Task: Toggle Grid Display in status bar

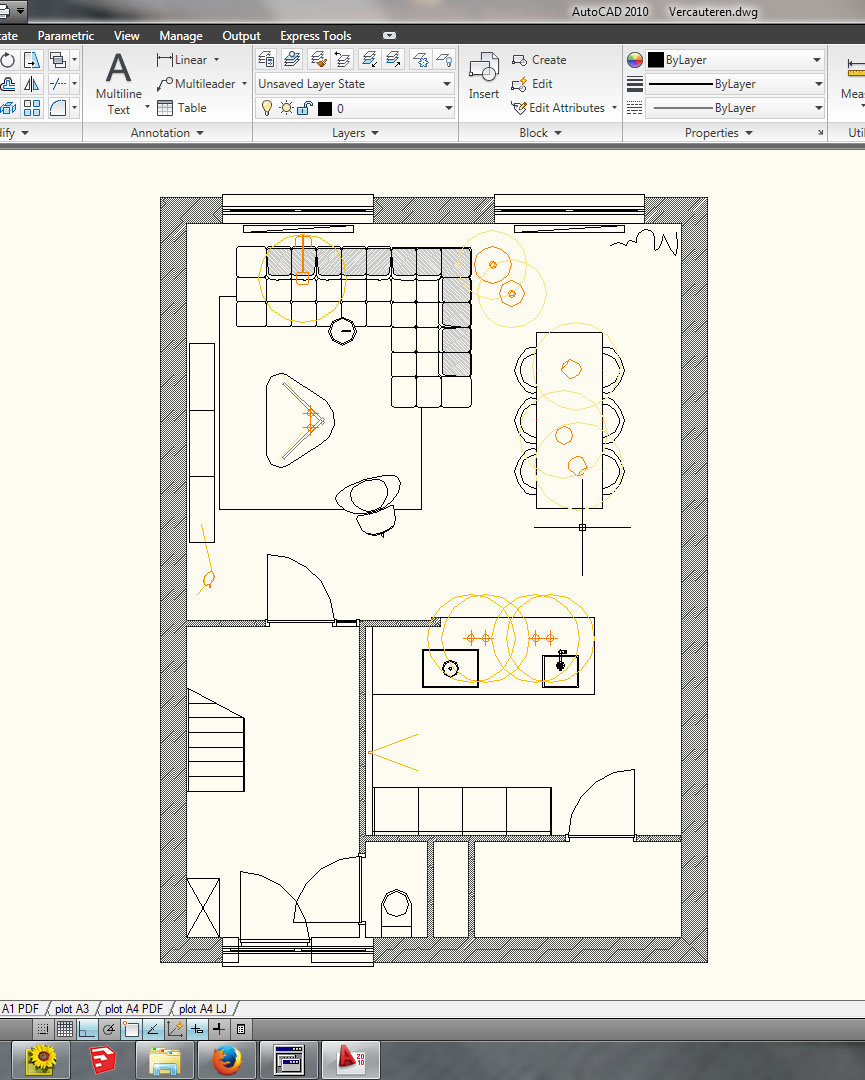Action: (65, 1028)
